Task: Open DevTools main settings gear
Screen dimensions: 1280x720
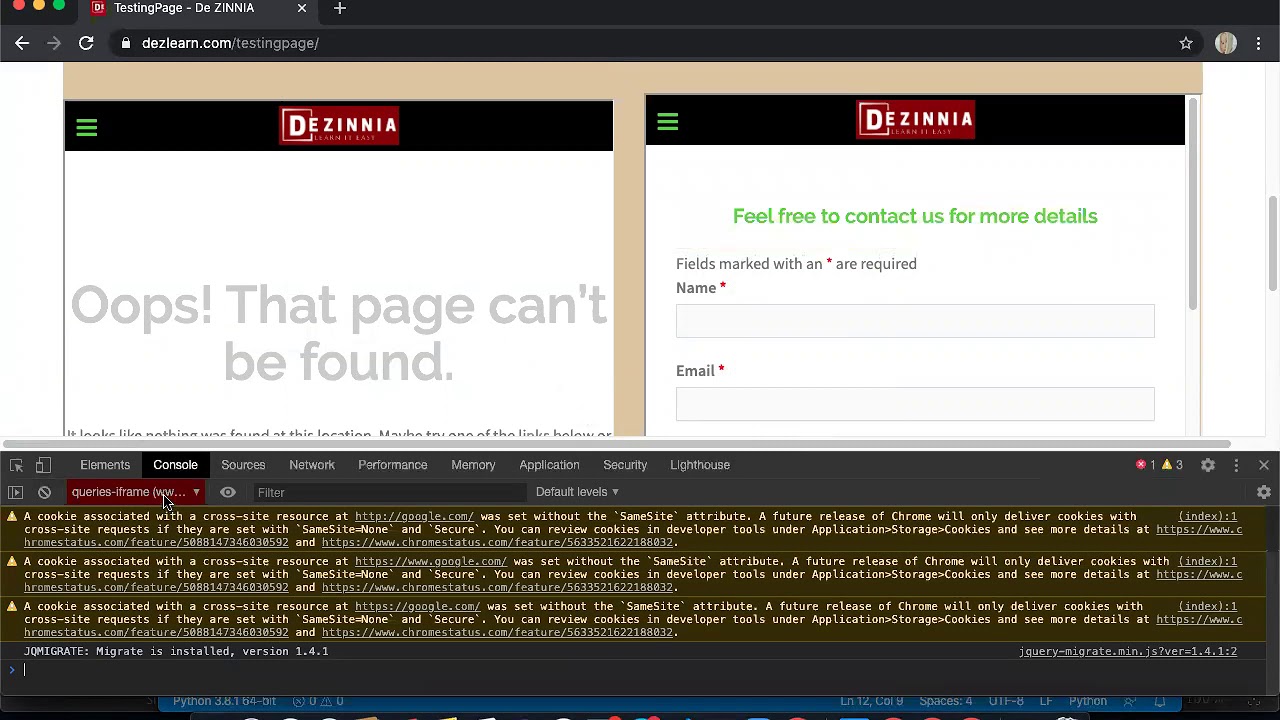Action: 1208,465
